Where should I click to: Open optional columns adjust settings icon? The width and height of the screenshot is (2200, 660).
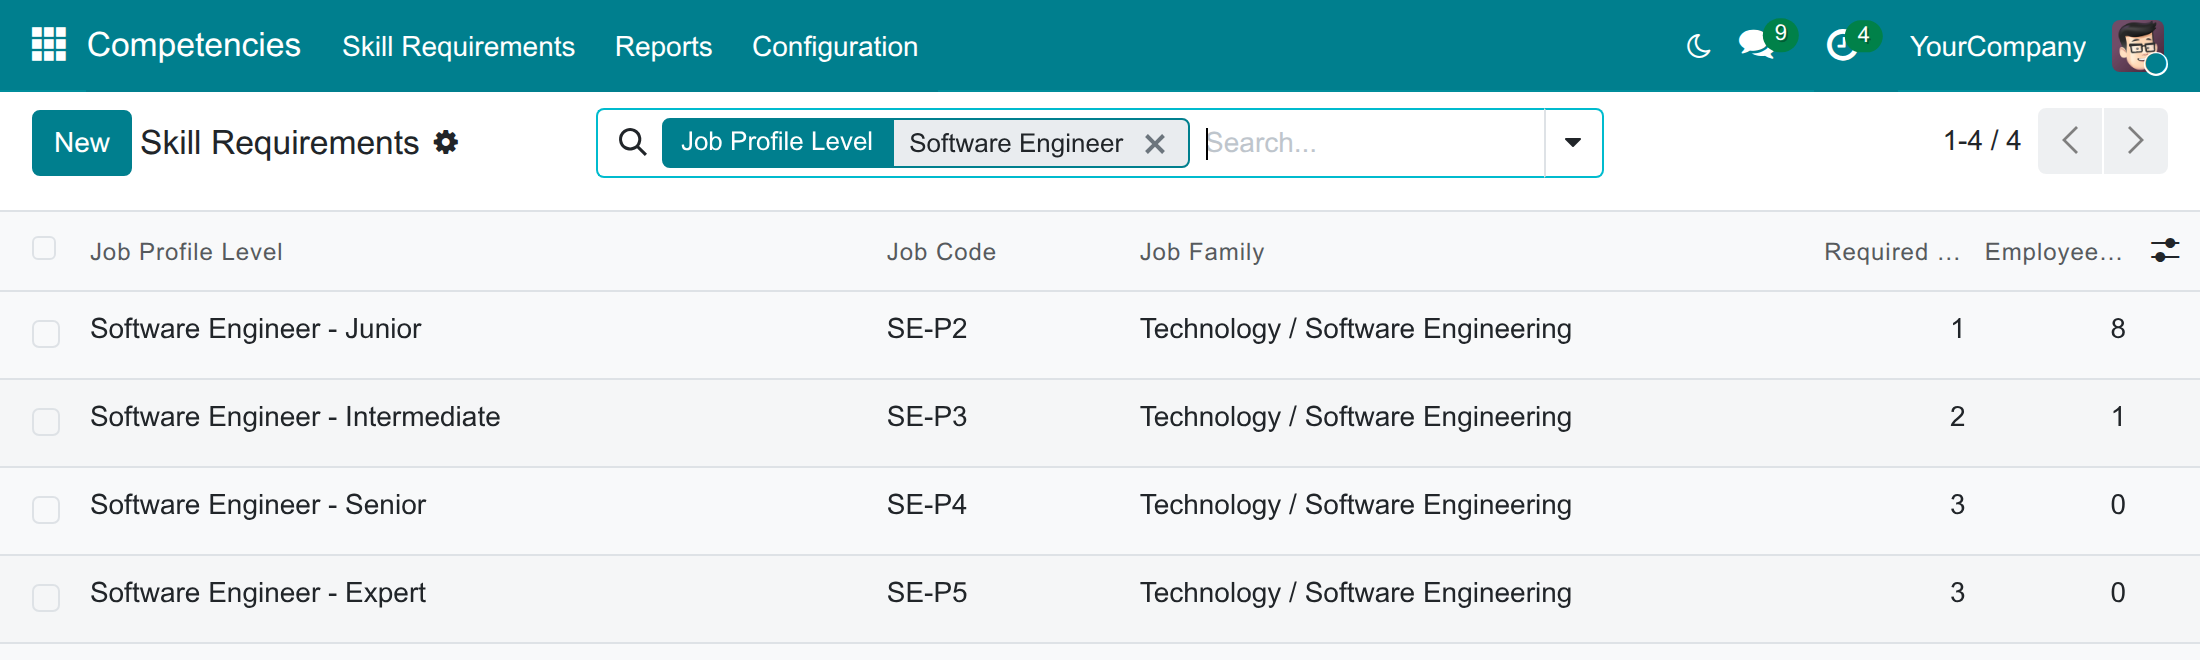2165,250
